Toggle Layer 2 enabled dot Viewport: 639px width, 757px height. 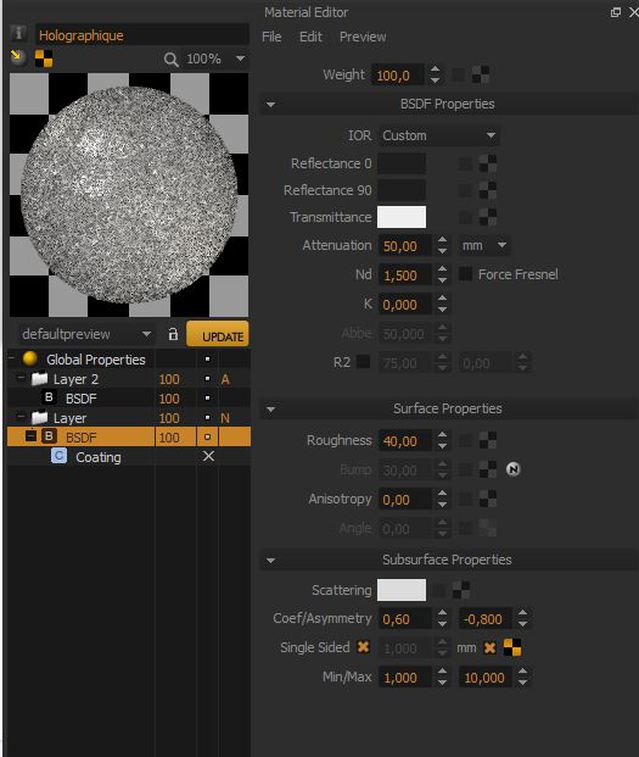(208, 378)
